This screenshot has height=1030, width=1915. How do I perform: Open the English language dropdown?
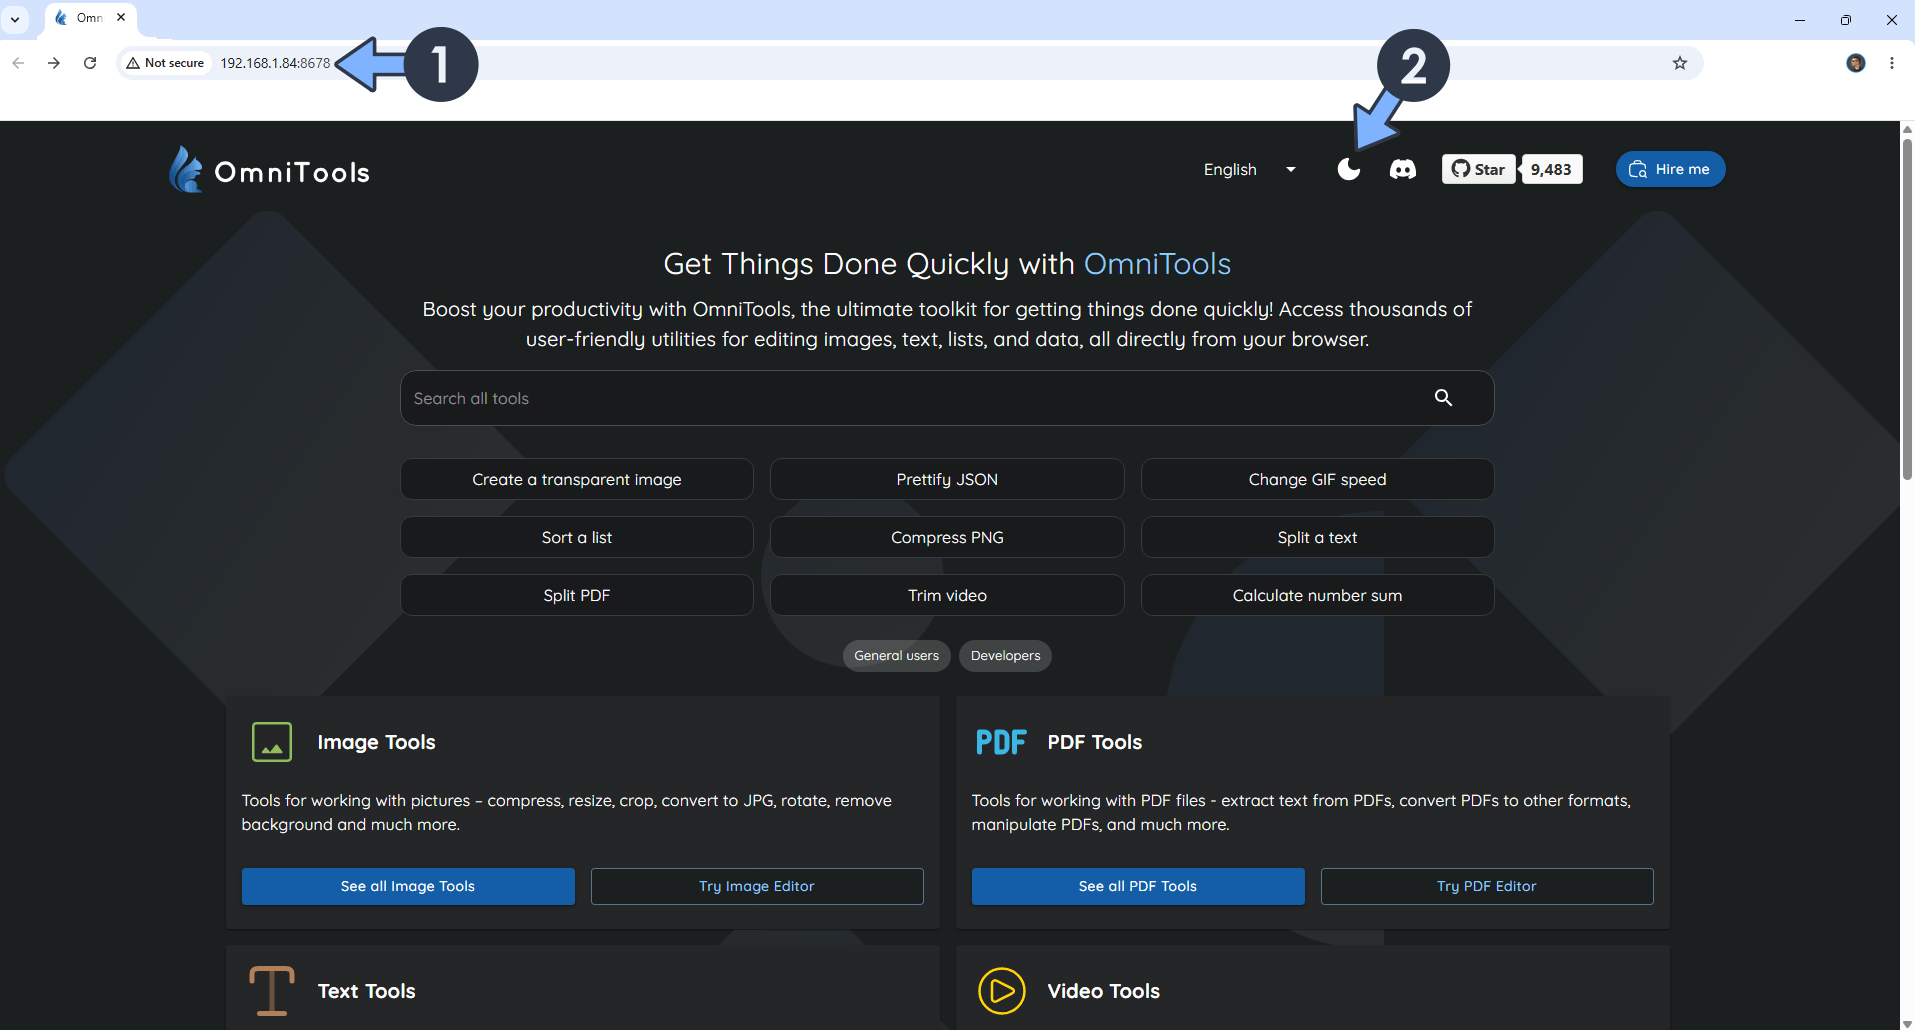click(1250, 169)
